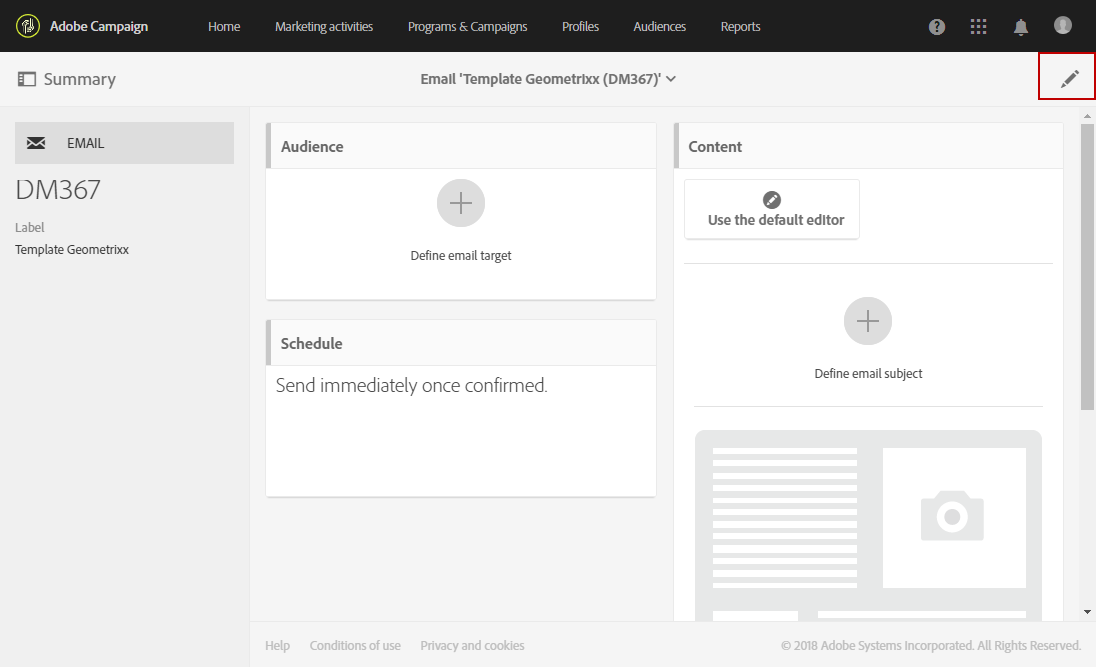1096x667 pixels.
Task: Open the user profile avatar
Action: pyautogui.click(x=1062, y=25)
